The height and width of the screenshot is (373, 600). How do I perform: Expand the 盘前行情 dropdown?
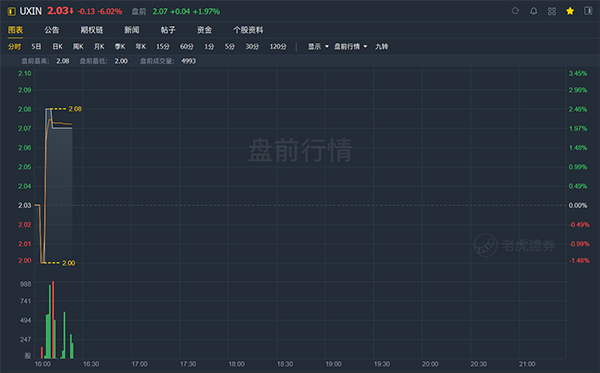click(351, 46)
